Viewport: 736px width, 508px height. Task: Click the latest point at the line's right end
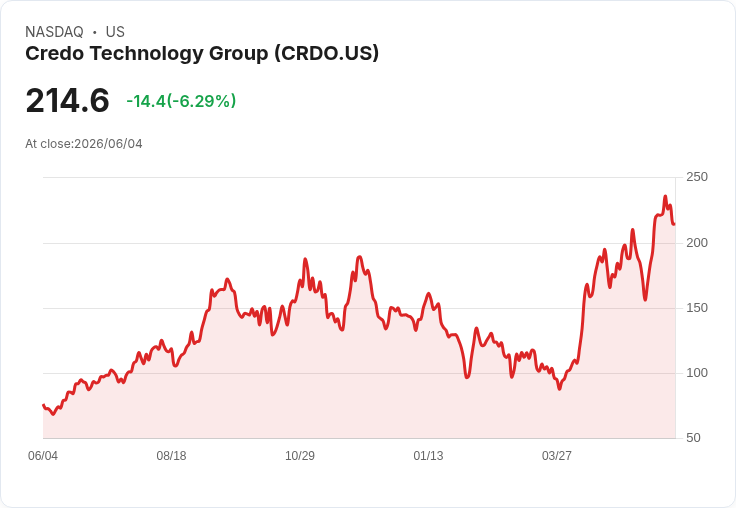tap(675, 224)
